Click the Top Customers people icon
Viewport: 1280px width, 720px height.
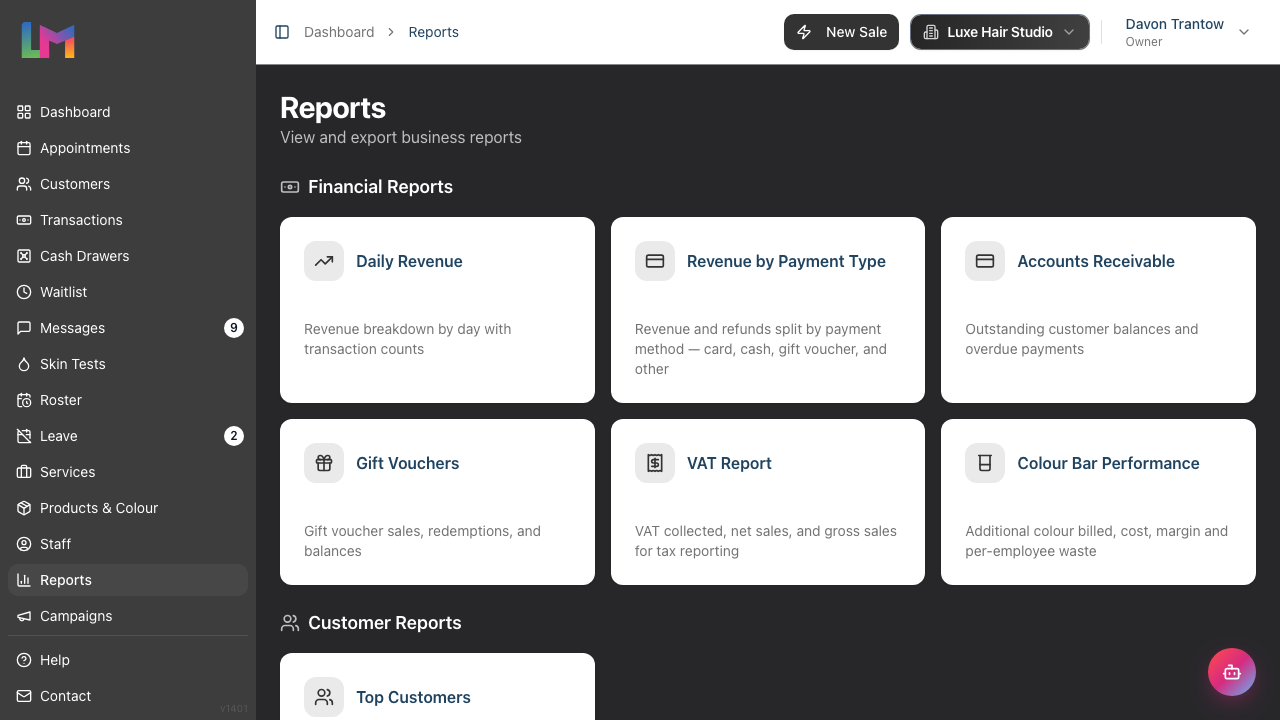click(324, 697)
